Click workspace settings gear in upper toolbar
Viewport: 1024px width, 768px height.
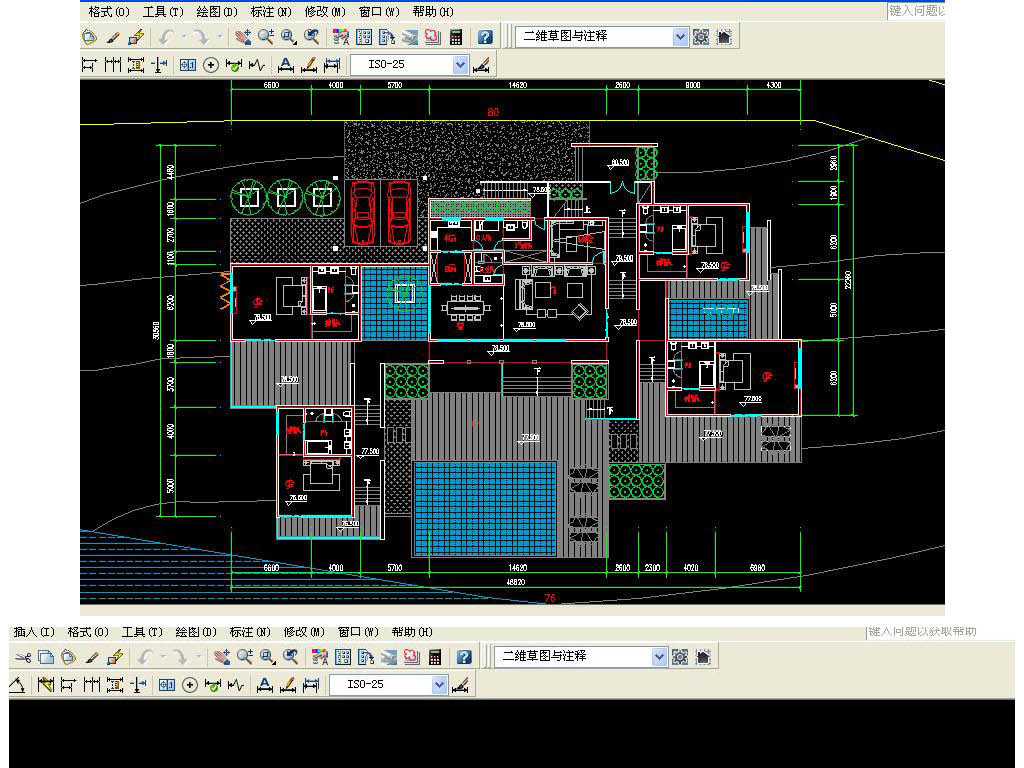point(701,37)
